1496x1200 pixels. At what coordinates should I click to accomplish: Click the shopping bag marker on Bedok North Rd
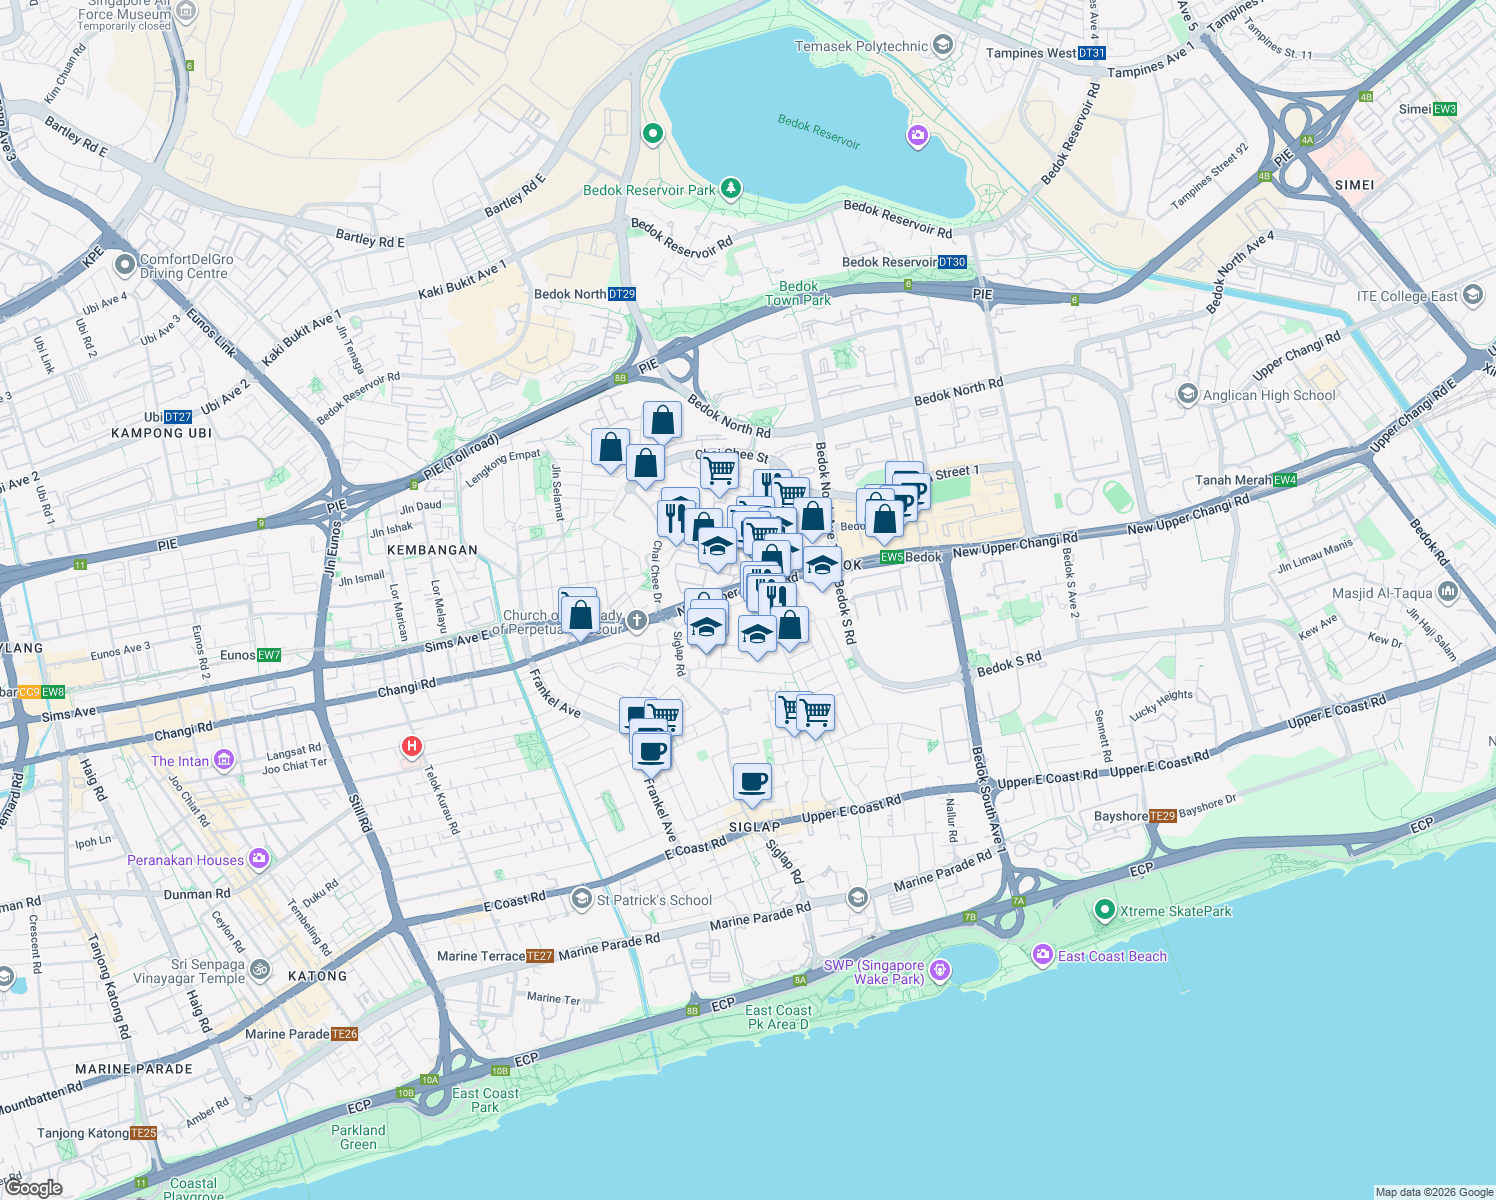tap(662, 420)
